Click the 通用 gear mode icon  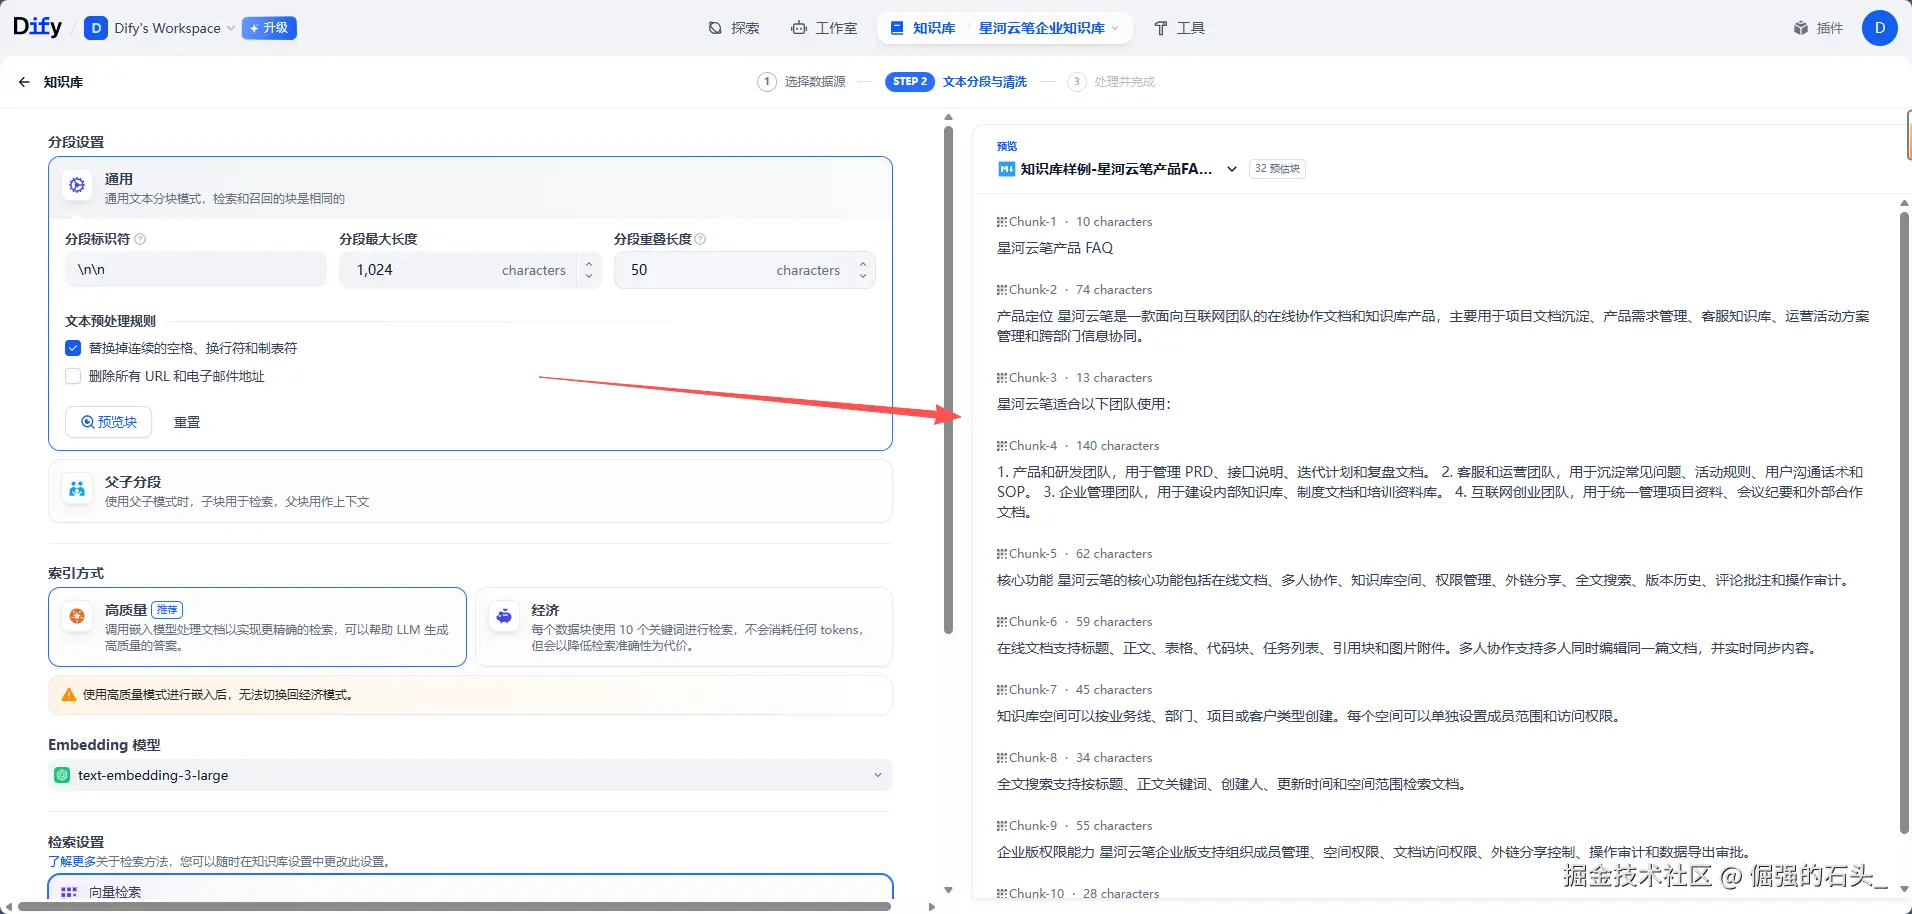(x=77, y=185)
